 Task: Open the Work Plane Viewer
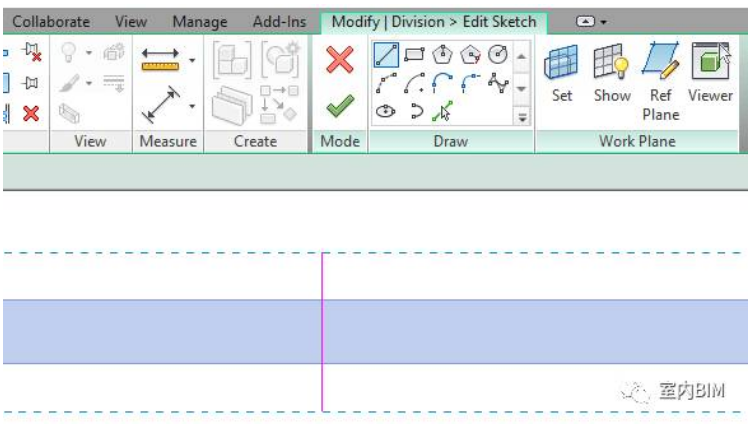click(710, 75)
